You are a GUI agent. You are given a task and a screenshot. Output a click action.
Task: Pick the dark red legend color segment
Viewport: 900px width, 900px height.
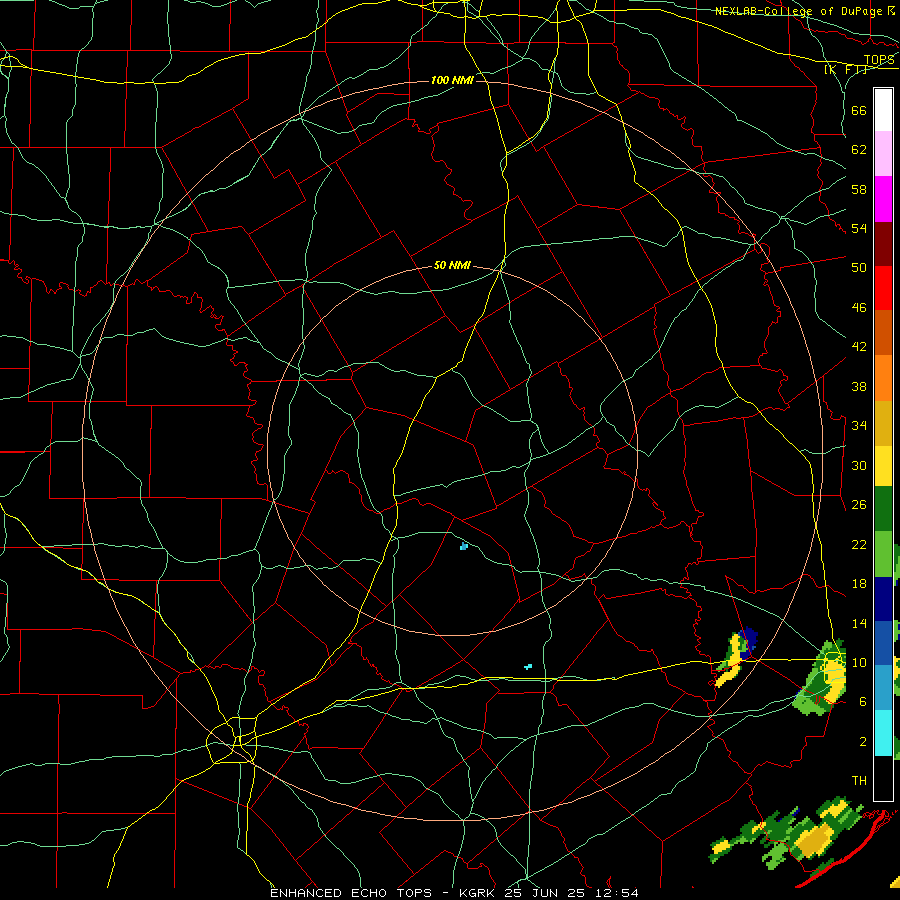[883, 244]
